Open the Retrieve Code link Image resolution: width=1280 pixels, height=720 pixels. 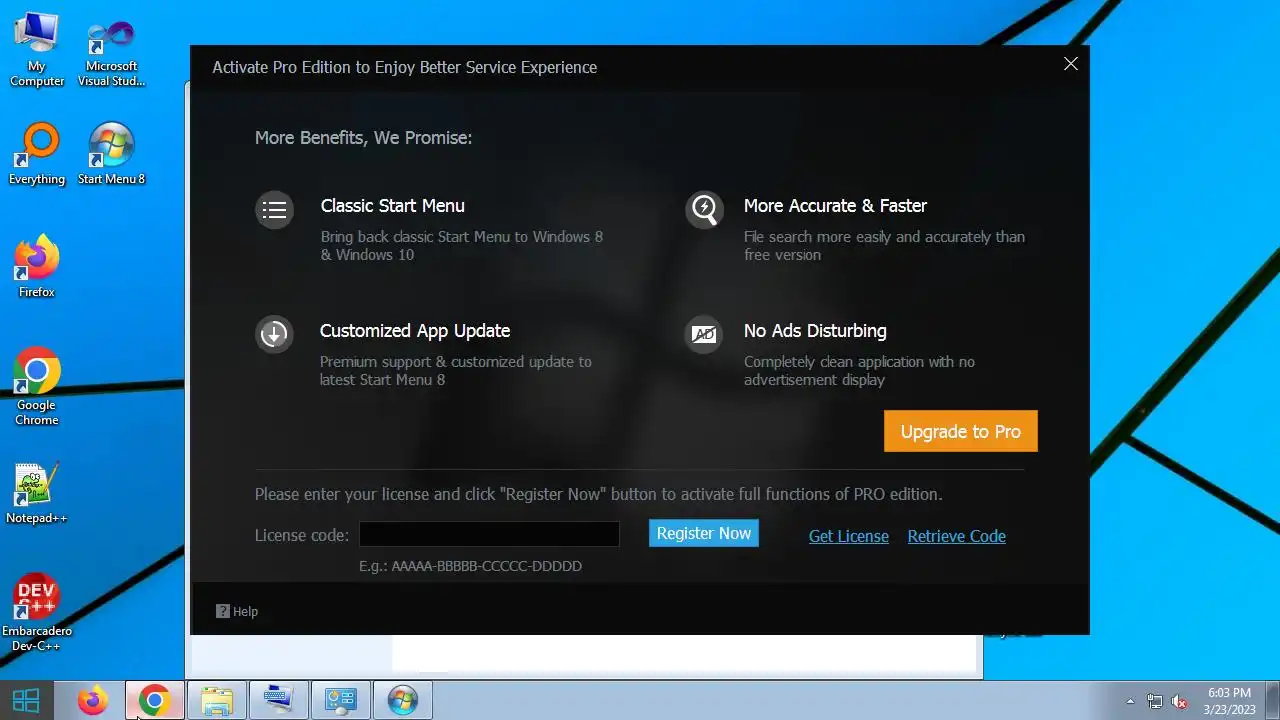957,536
